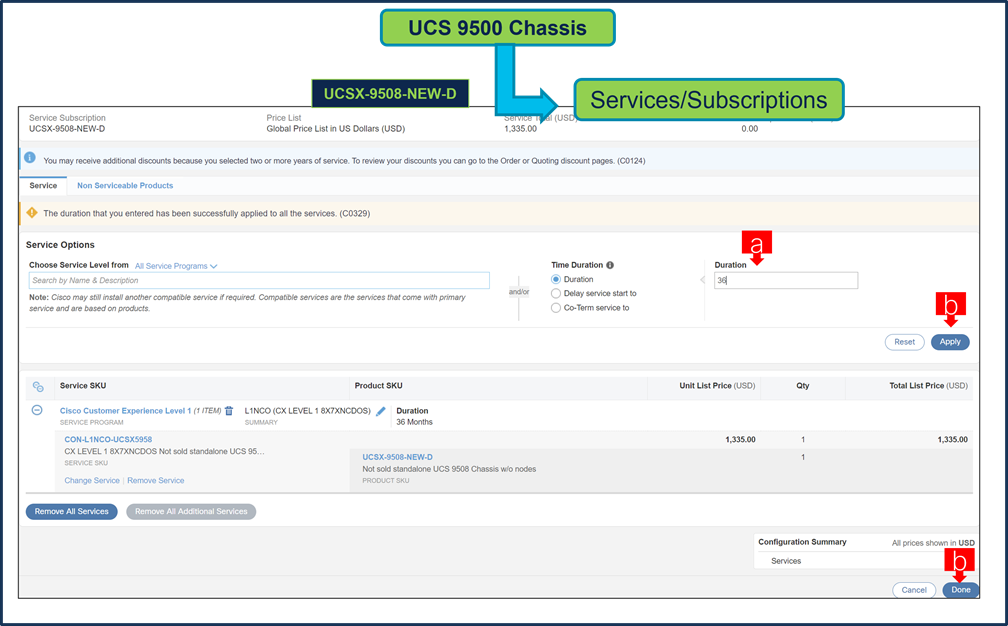Image resolution: width=1008 pixels, height=626 pixels.
Task: Click the Service SKU column header
Action: [x=83, y=386]
